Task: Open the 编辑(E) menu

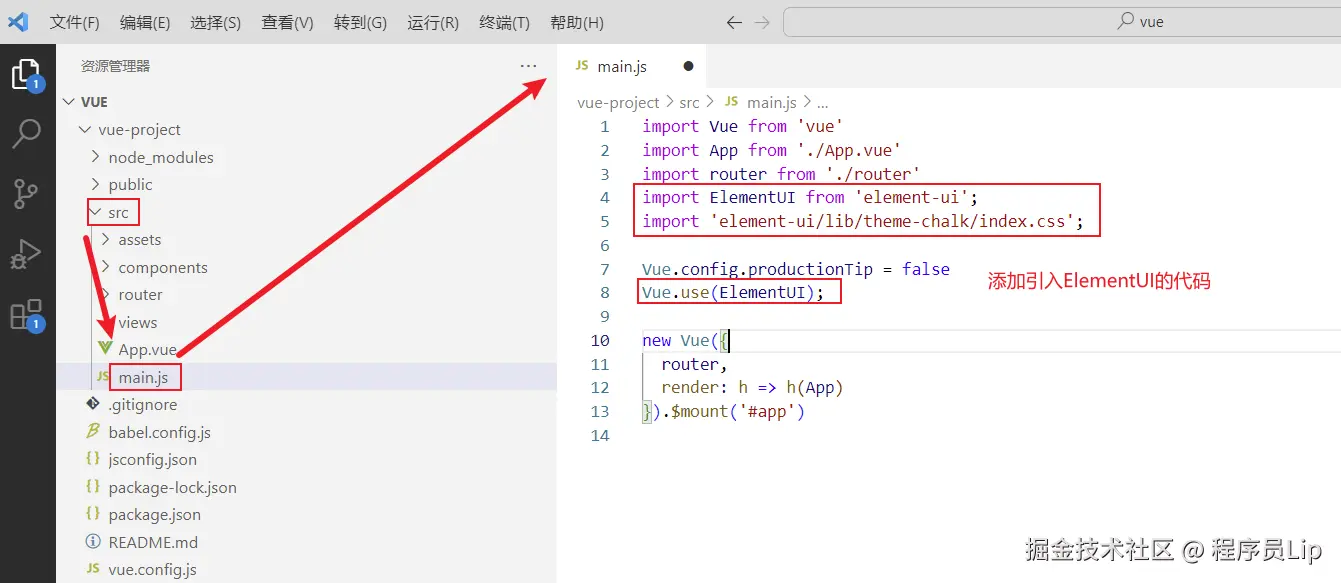Action: (x=145, y=22)
